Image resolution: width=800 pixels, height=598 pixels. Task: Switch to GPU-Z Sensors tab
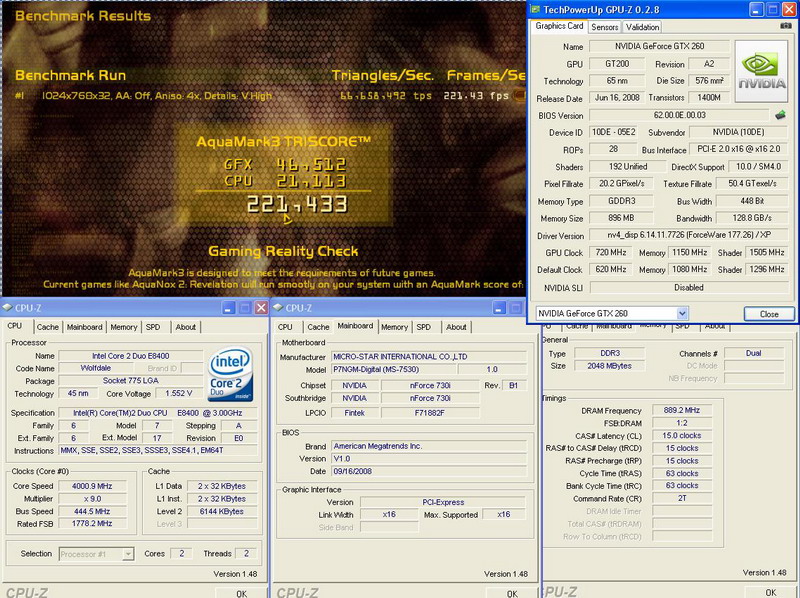click(605, 27)
